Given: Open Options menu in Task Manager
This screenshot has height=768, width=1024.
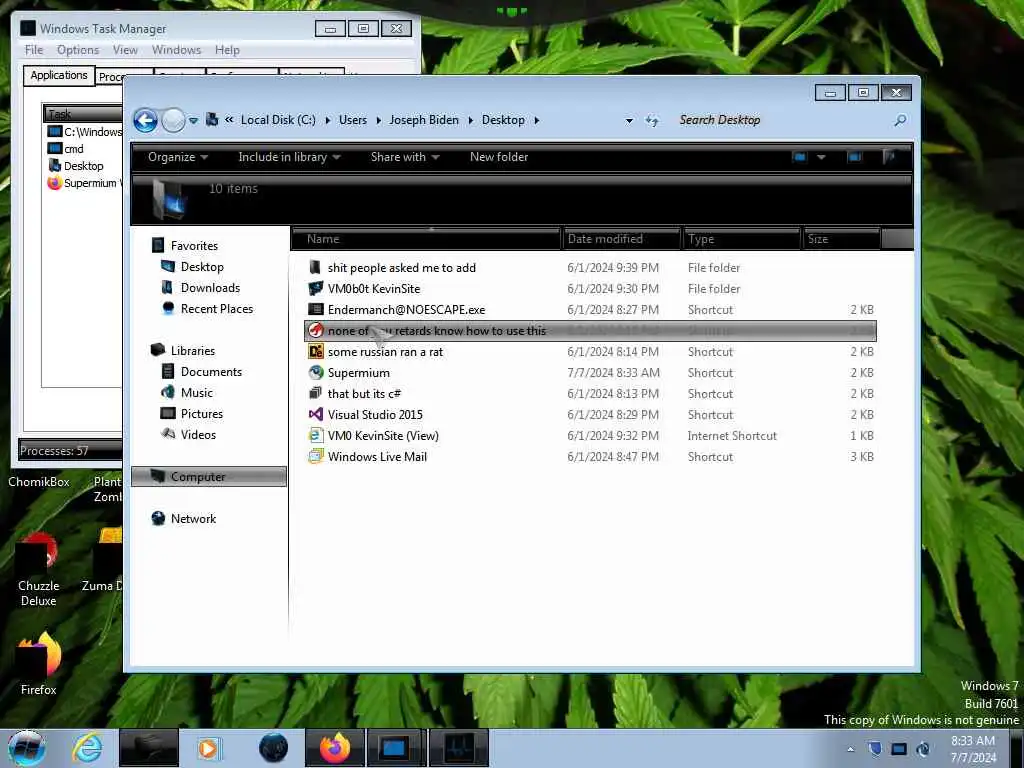Looking at the screenshot, I should coord(78,50).
